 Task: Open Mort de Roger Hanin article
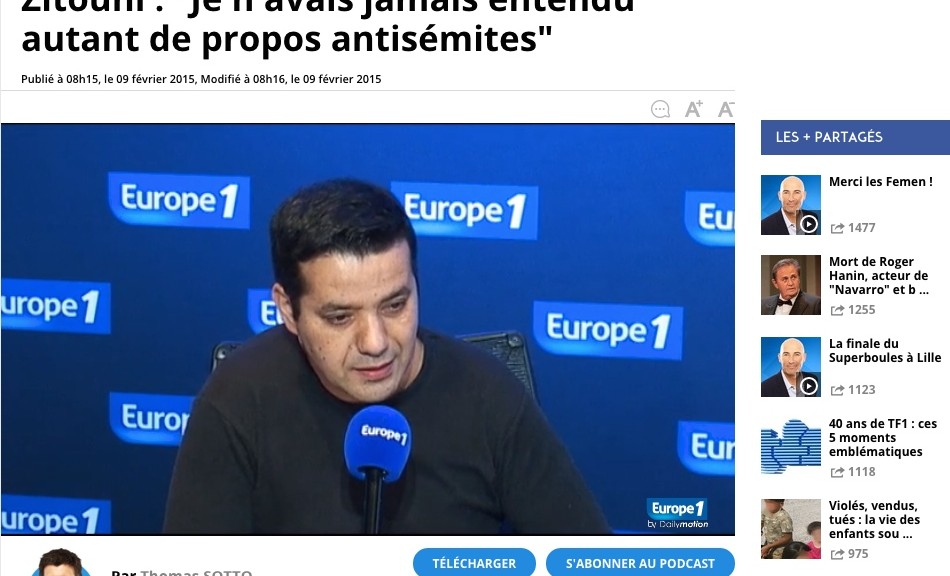pos(879,276)
